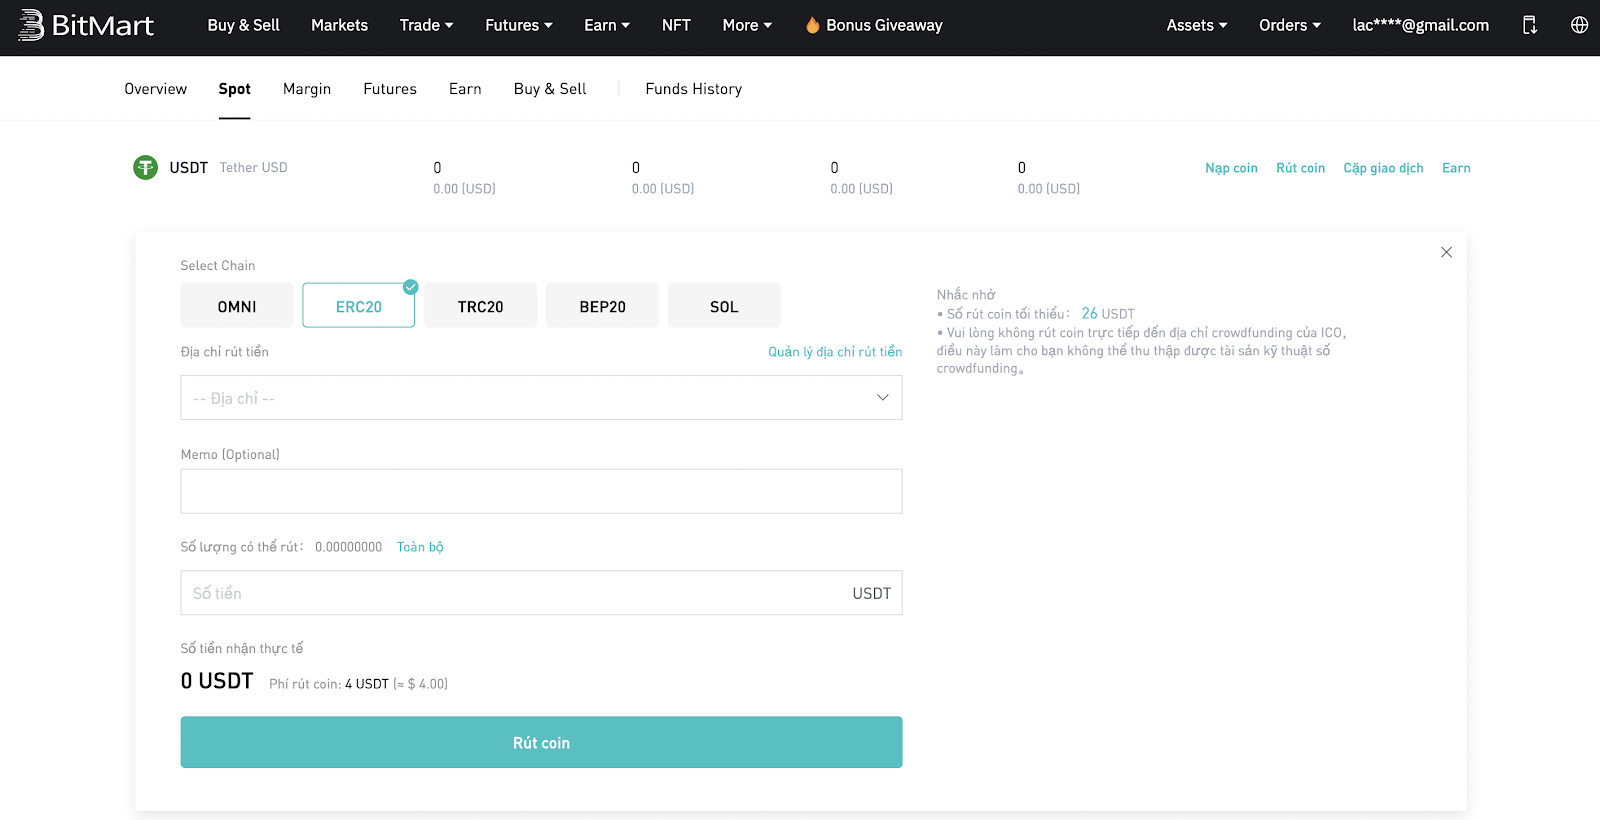Expand the Futures dropdown in top bar

tap(519, 25)
